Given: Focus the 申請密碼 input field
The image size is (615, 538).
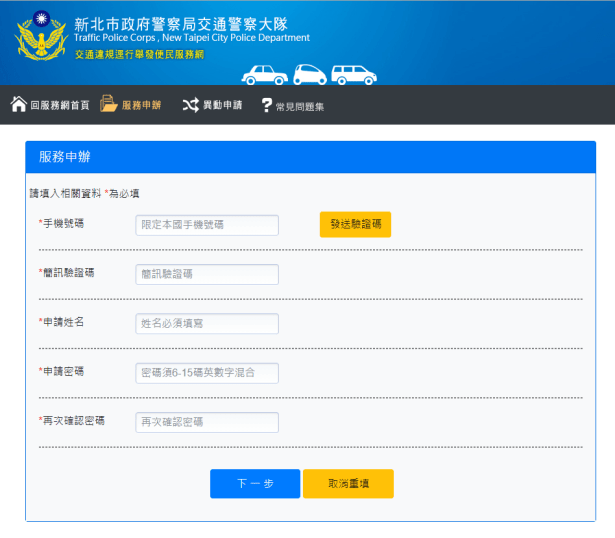Looking at the screenshot, I should [207, 373].
